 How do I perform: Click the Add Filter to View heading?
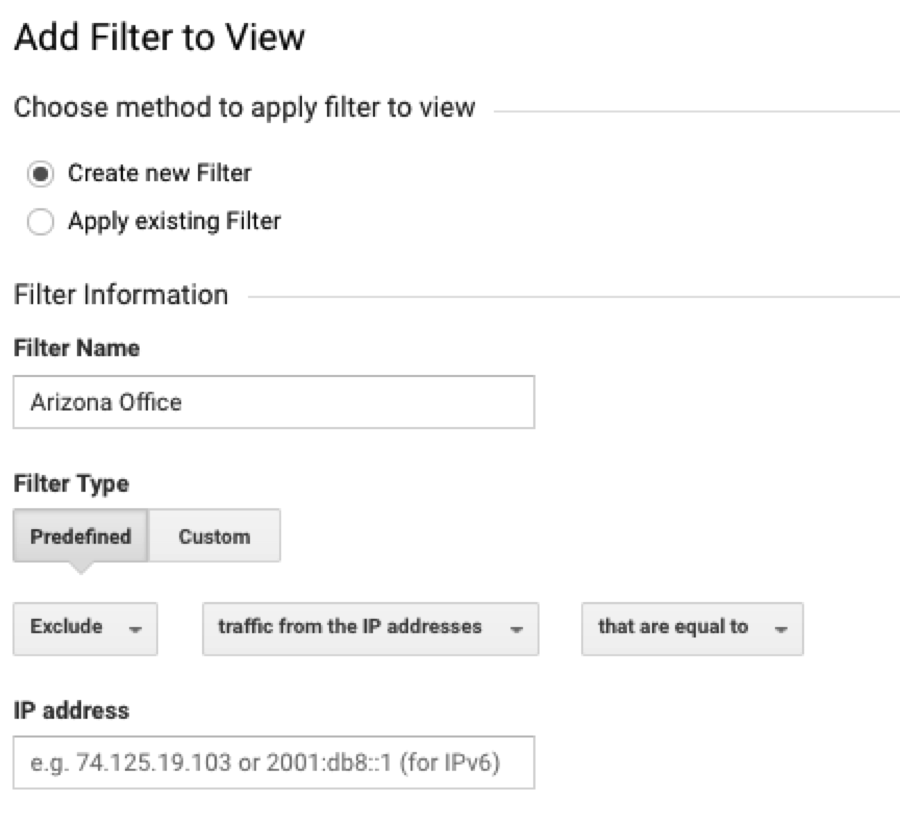coord(159,39)
